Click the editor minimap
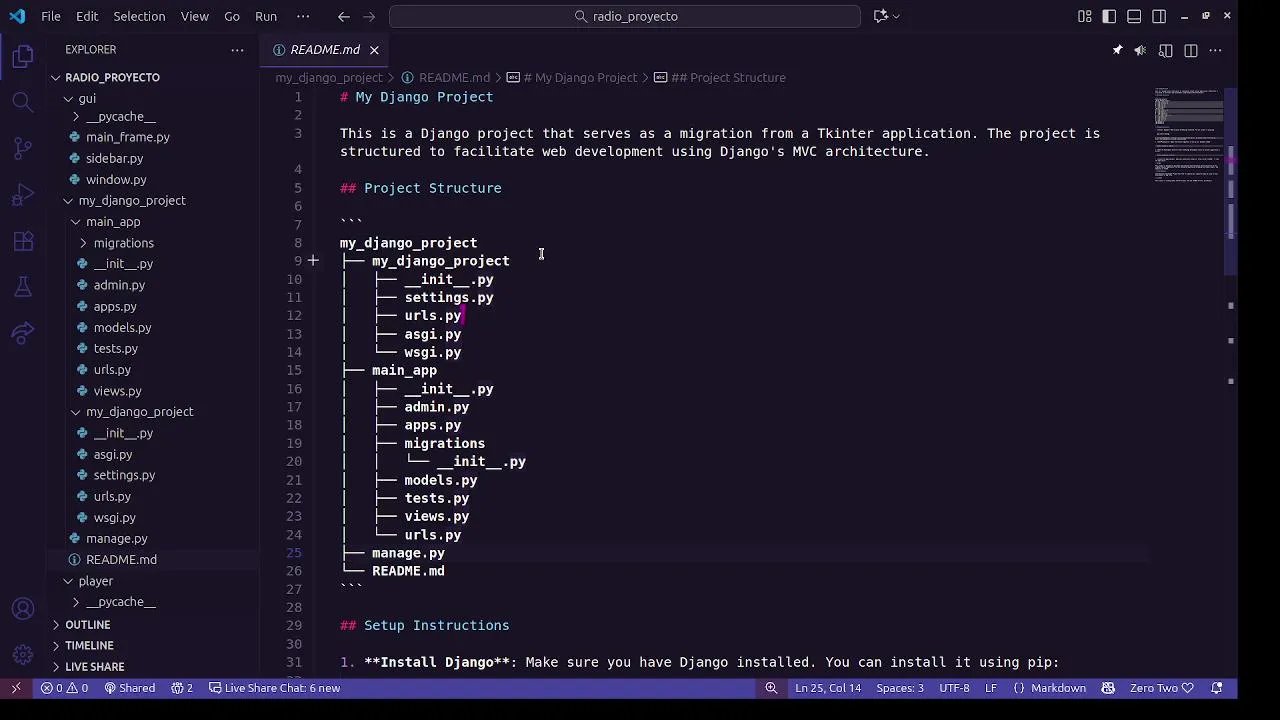 point(1190,135)
